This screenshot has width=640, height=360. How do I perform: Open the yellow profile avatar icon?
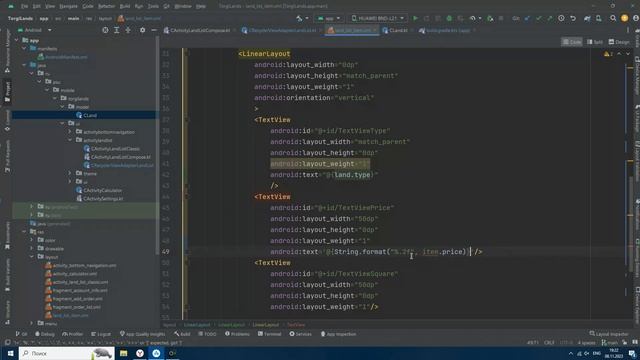pos(624,18)
